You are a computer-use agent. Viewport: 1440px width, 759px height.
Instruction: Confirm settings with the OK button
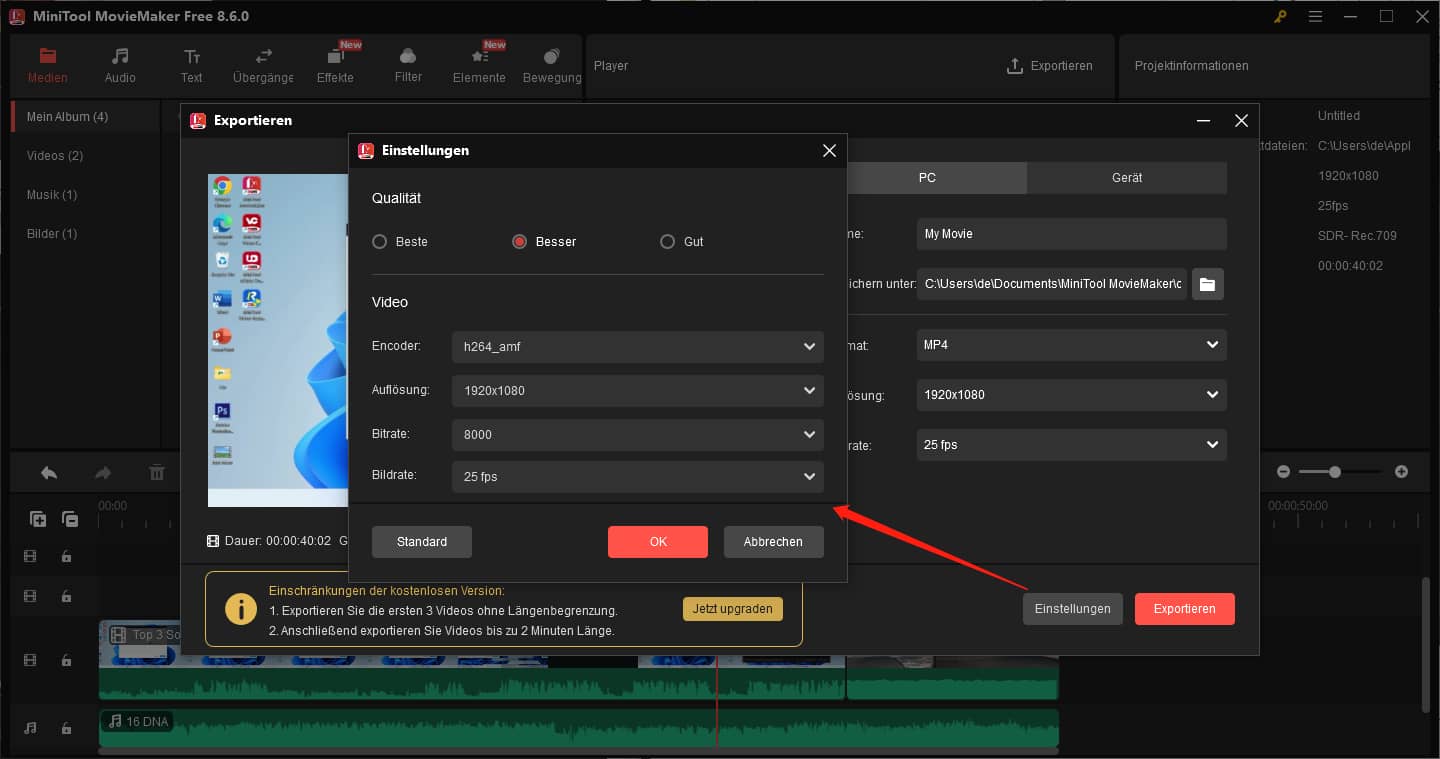(x=657, y=541)
